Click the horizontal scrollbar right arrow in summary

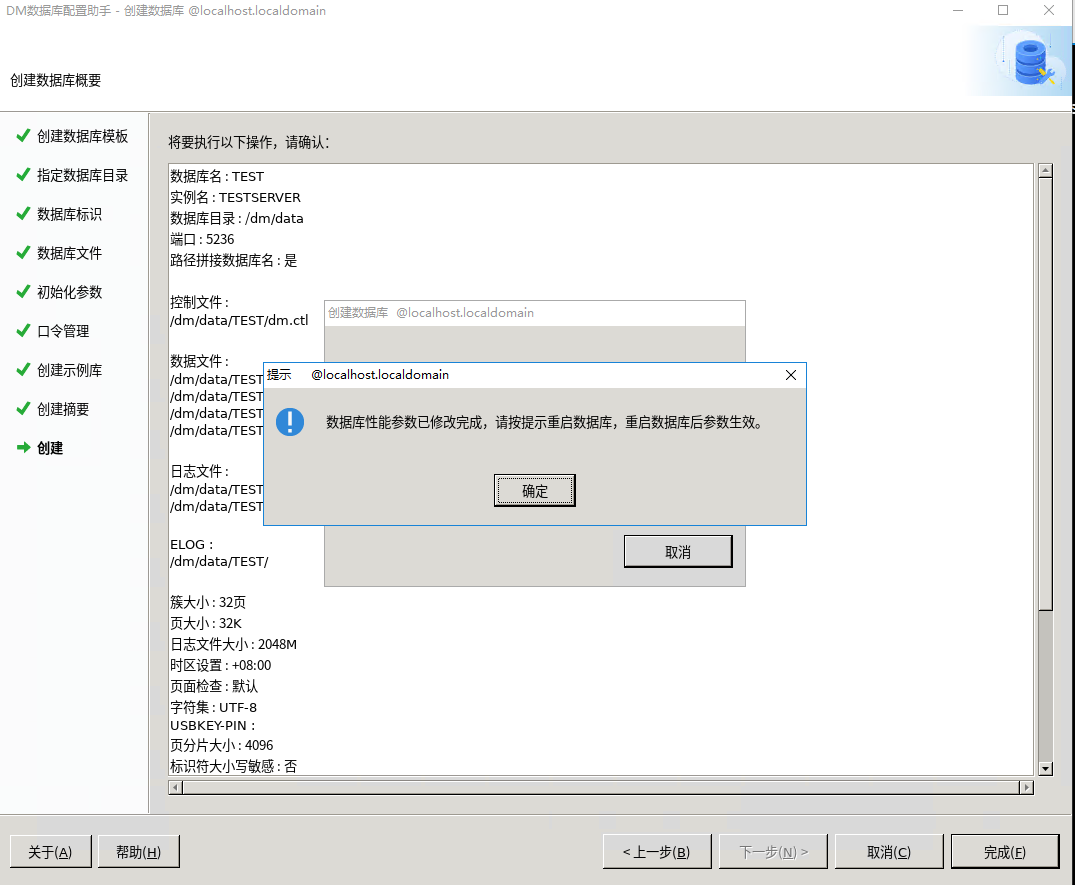click(1026, 788)
